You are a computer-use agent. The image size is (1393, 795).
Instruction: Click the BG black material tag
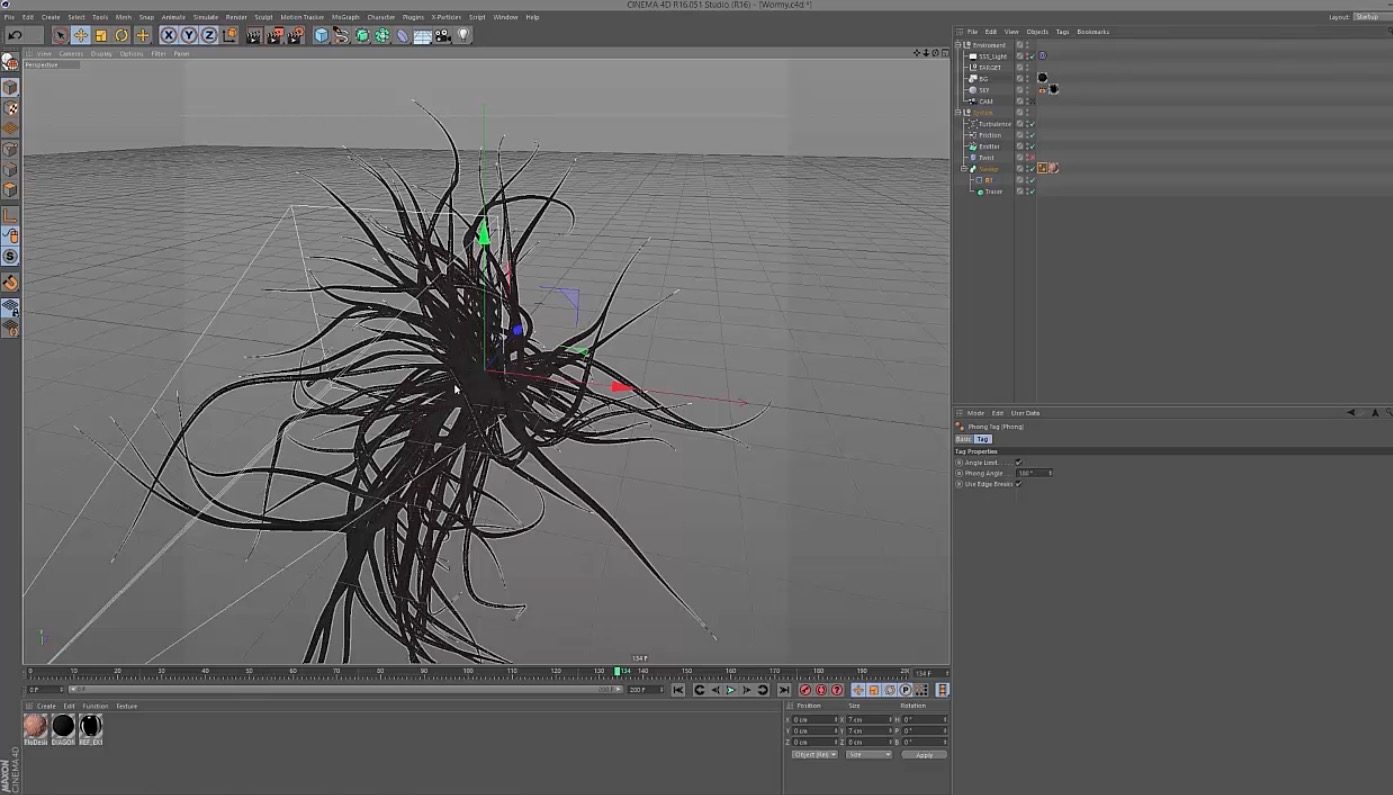(x=1043, y=78)
